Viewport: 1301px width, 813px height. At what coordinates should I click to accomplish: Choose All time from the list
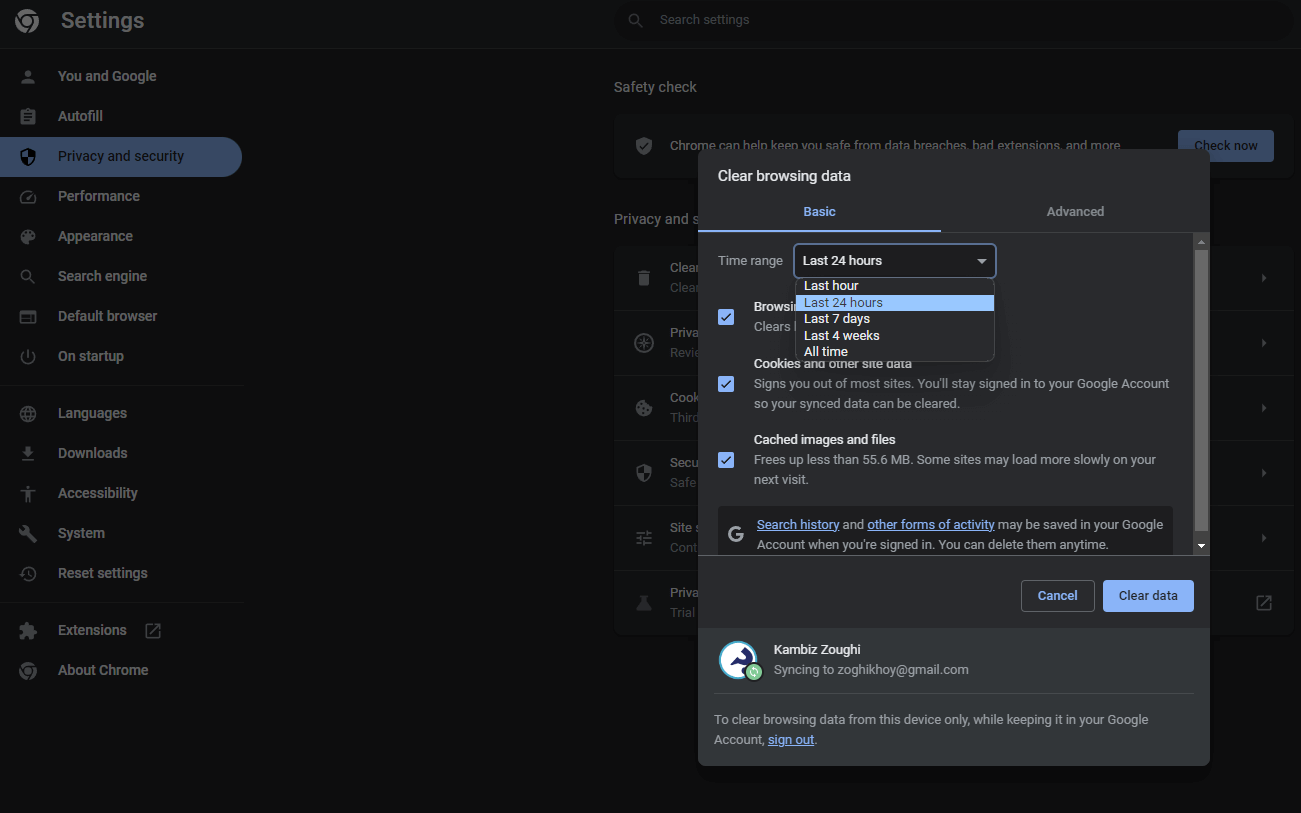pyautogui.click(x=895, y=352)
